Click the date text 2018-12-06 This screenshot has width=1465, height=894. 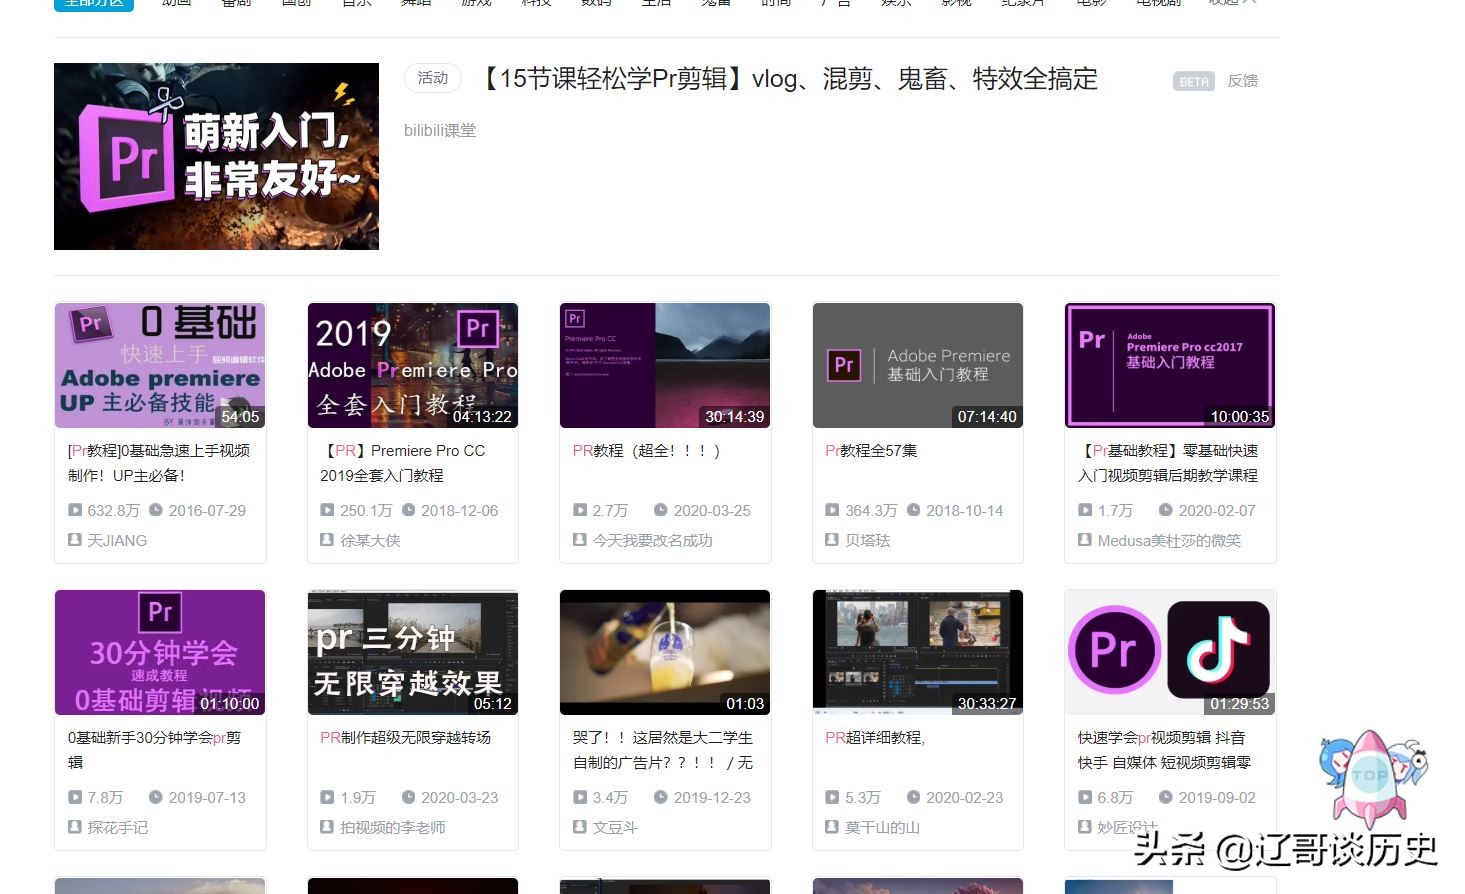click(460, 510)
